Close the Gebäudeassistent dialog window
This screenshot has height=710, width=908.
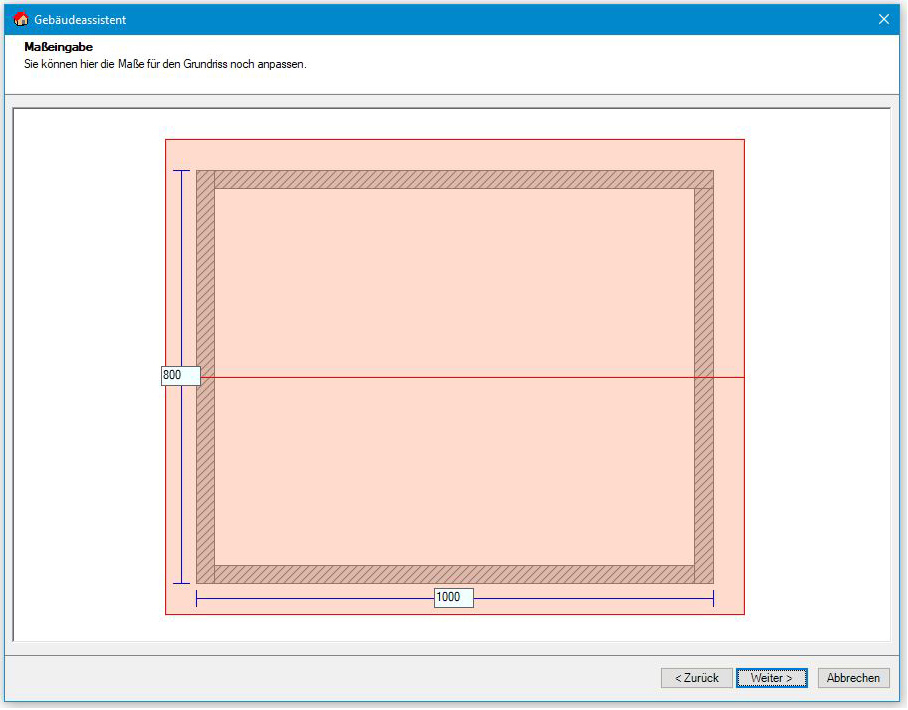(883, 19)
